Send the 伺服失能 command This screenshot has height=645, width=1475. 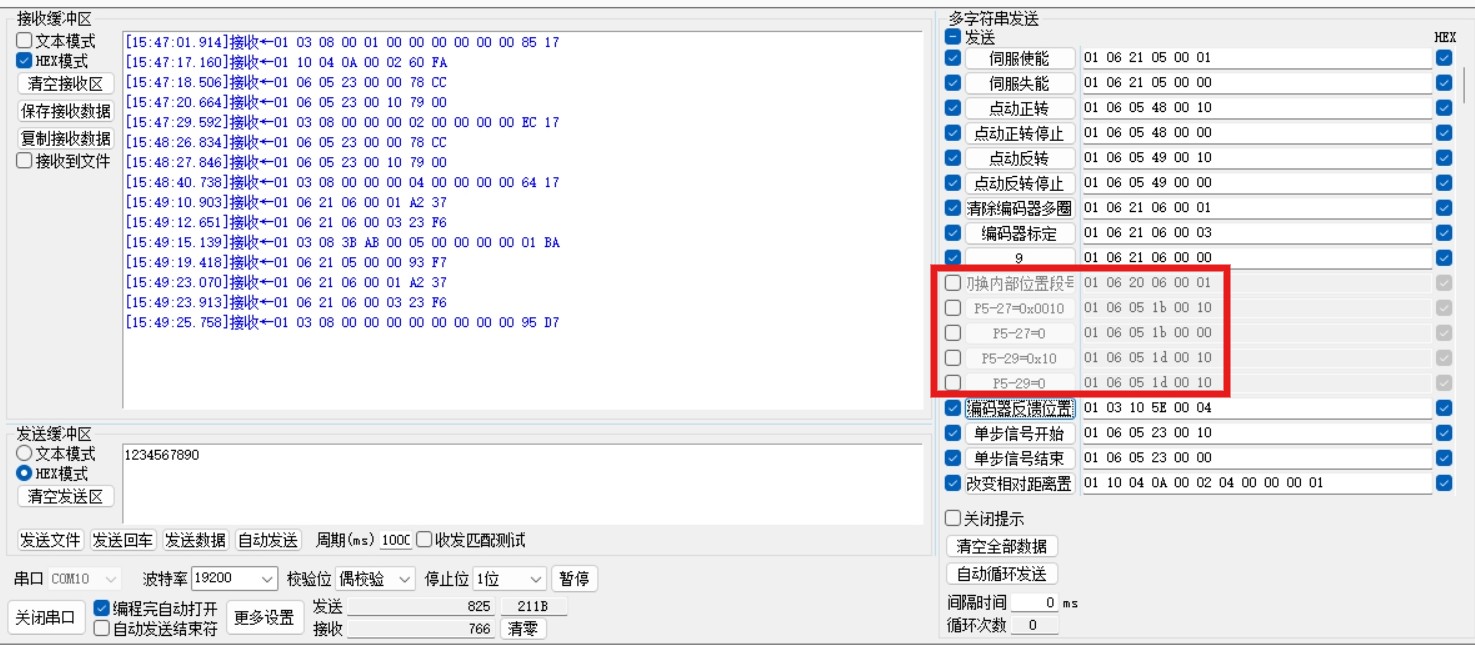pyautogui.click(x=1019, y=82)
